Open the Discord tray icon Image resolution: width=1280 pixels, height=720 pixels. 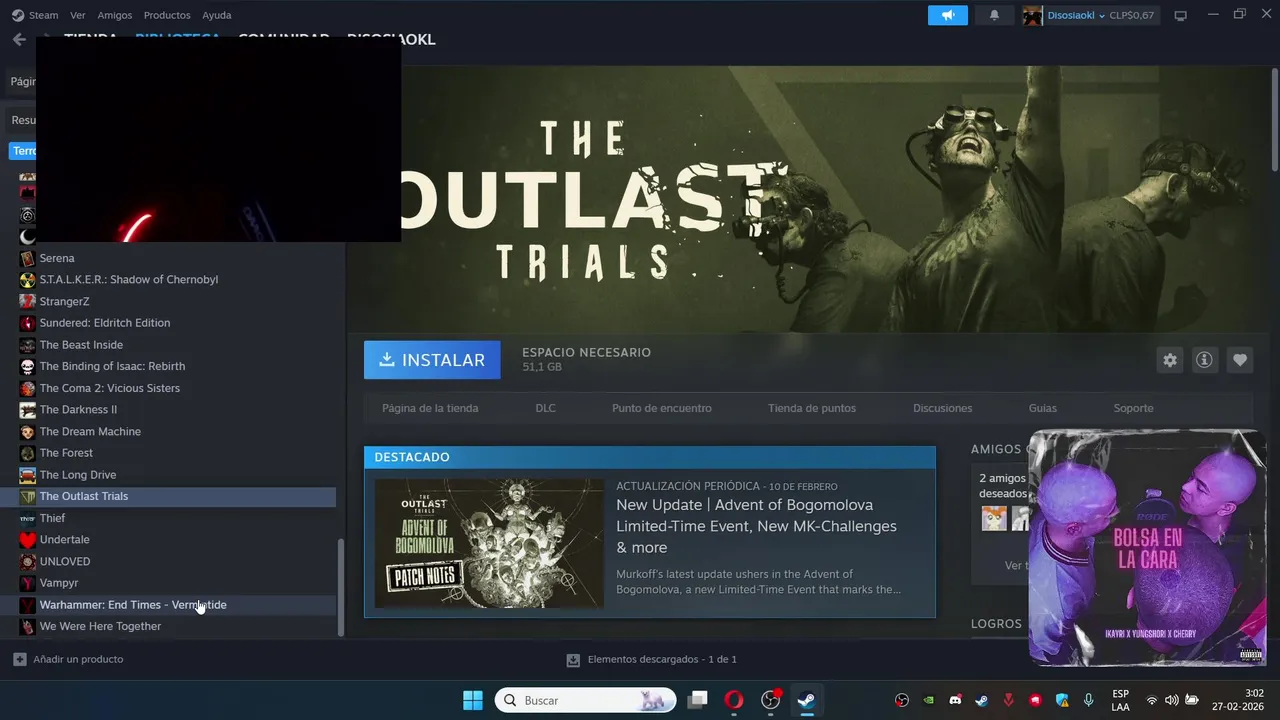955,700
